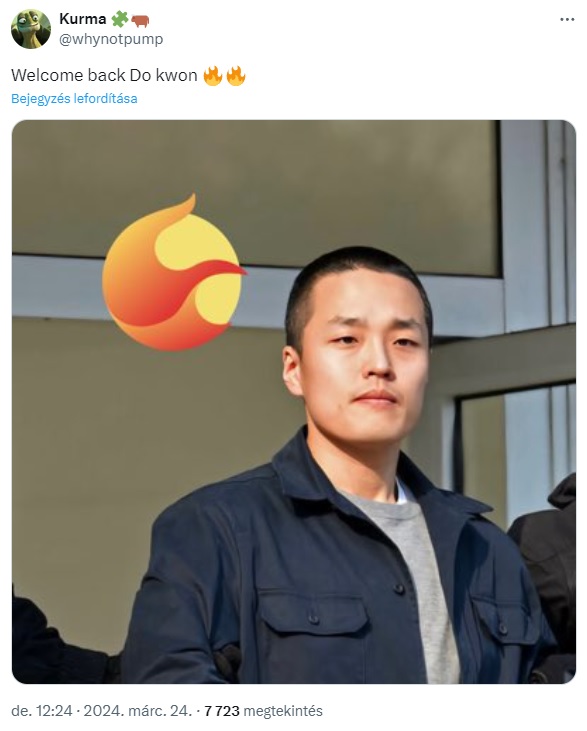Click the date 2024. márc. 24.
Viewport: 587px width, 731px height.
tap(138, 711)
